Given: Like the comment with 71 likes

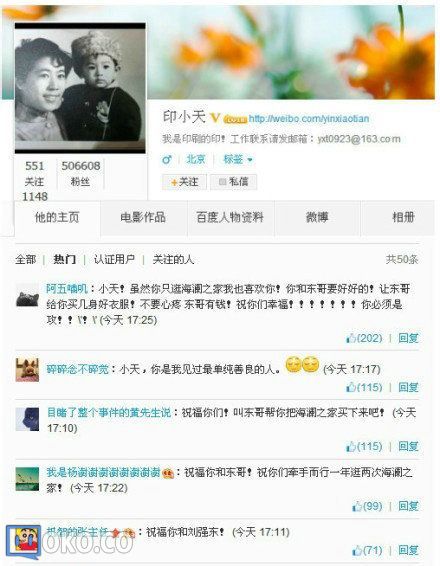Looking at the screenshot, I should pos(357,550).
